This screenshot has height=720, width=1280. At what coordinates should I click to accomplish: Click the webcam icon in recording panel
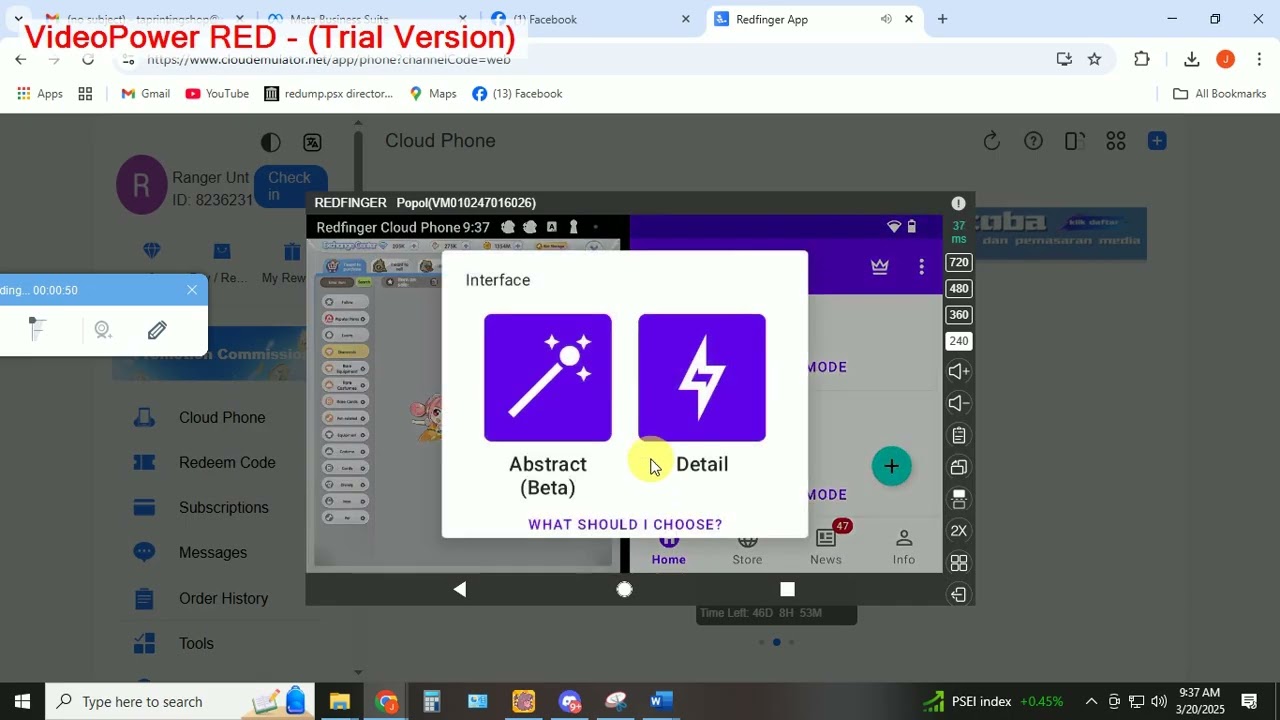pos(103,330)
